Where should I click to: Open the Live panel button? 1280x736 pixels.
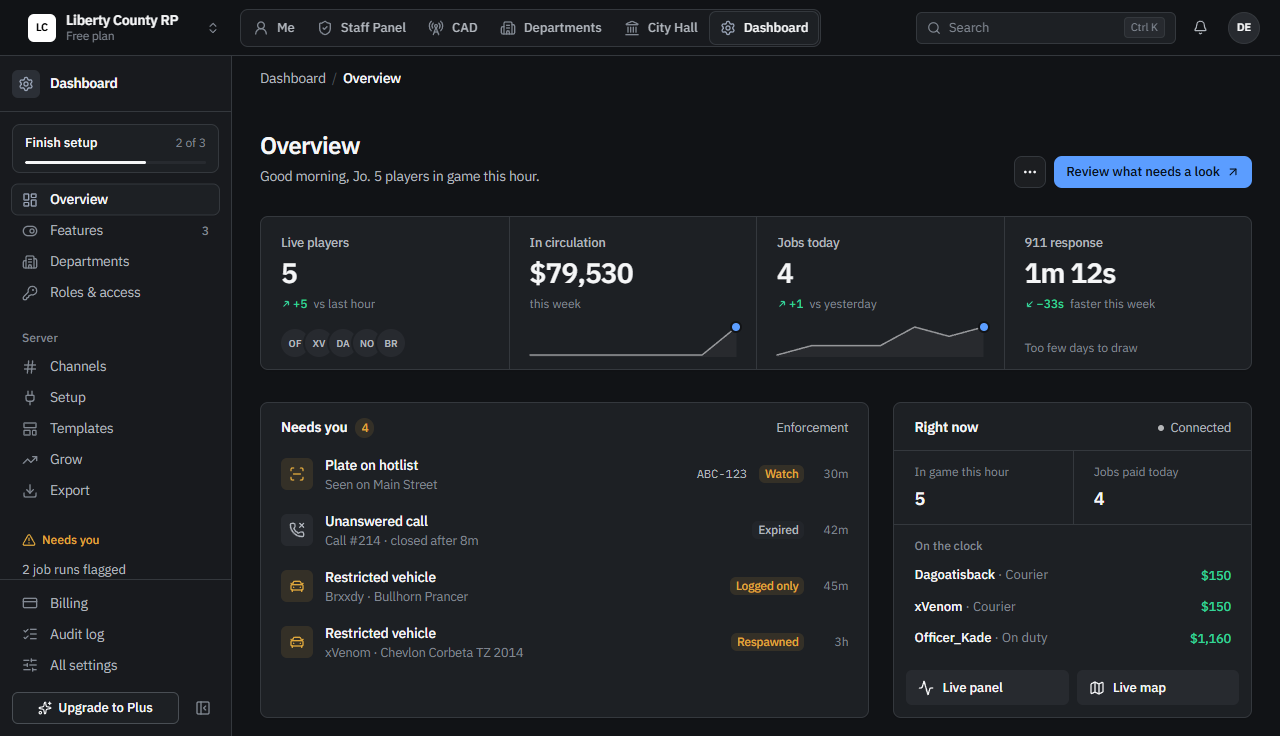pos(987,688)
